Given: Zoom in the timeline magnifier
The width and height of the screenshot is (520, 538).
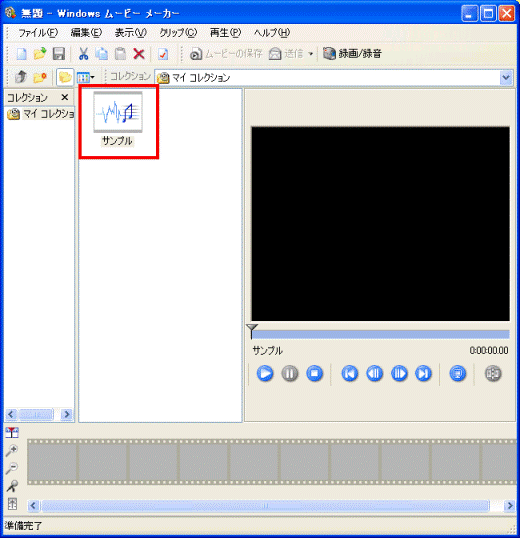Looking at the screenshot, I should click(12, 451).
